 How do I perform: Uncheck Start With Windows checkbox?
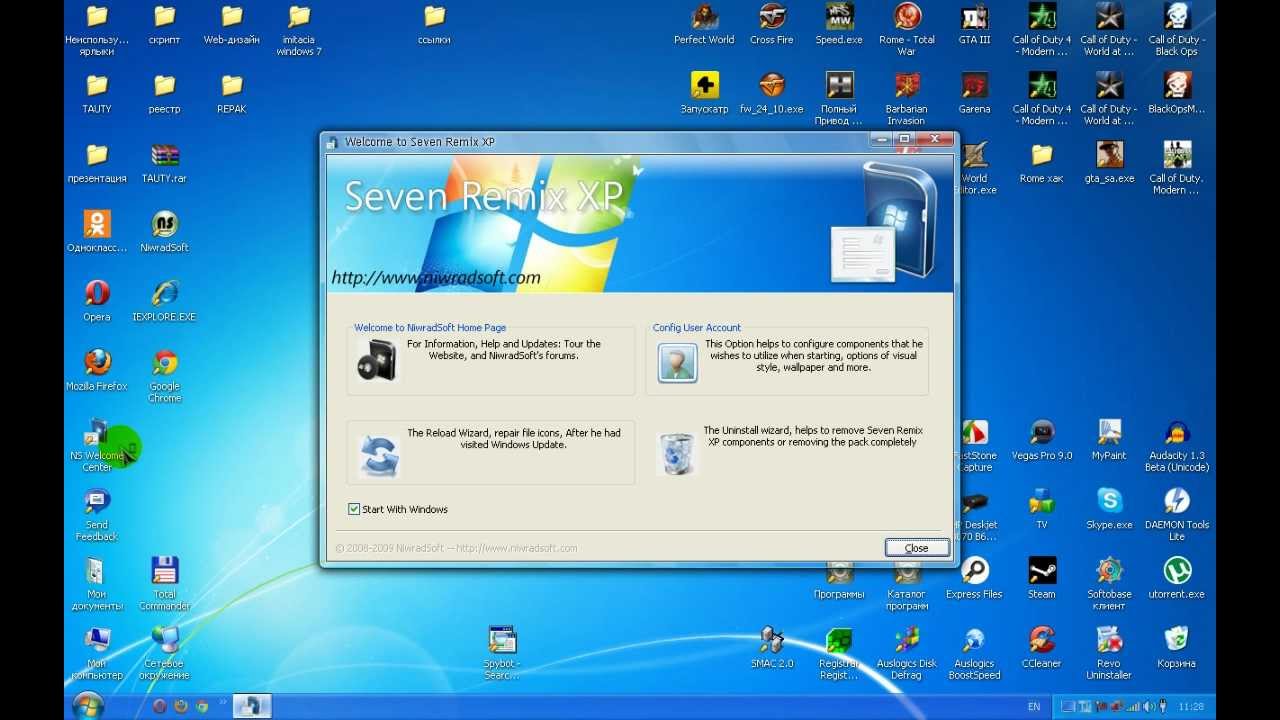point(354,509)
